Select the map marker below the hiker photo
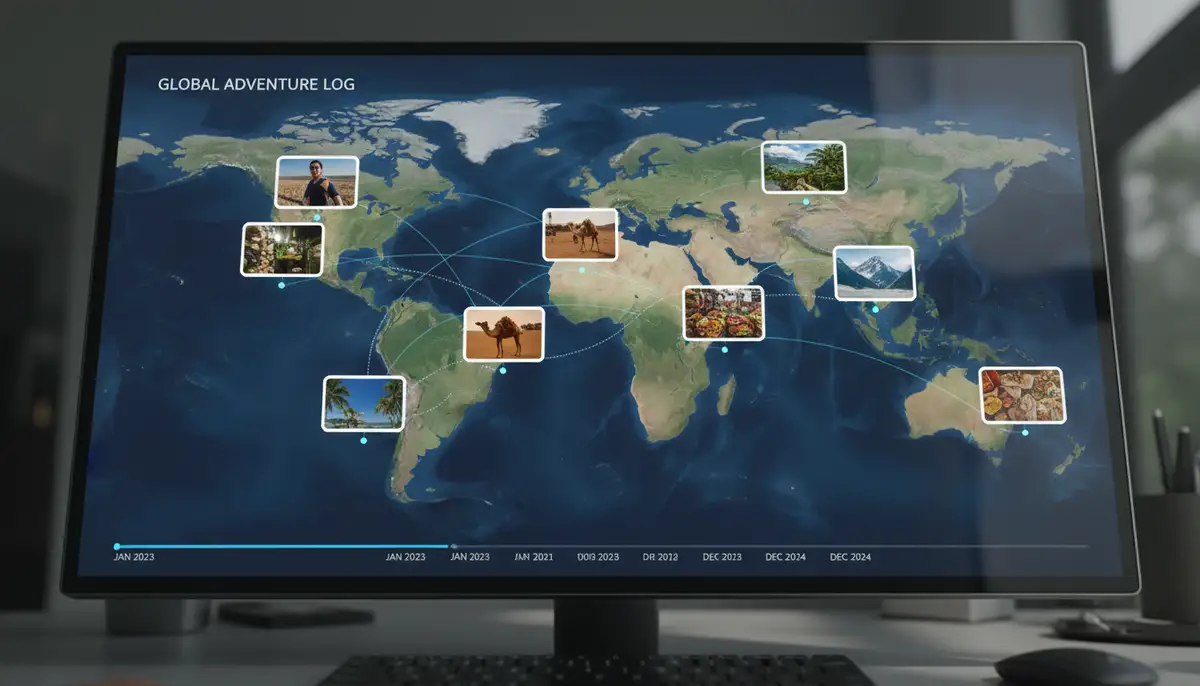The width and height of the screenshot is (1200, 686). tap(318, 216)
